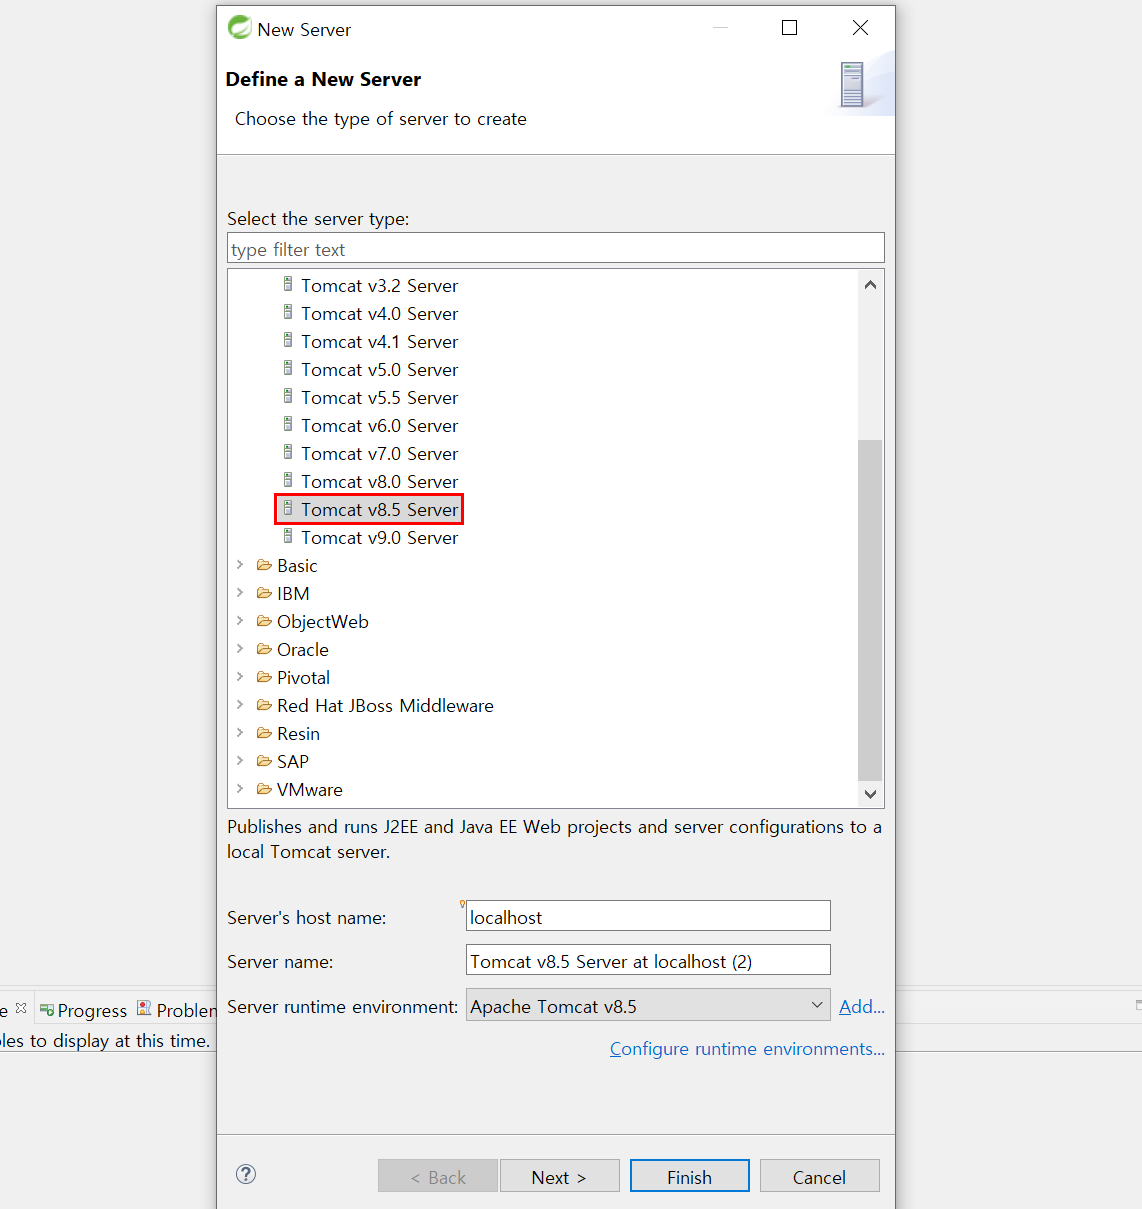Select Tomcat v3.2 Server label
Image resolution: width=1142 pixels, height=1209 pixels.
(380, 286)
